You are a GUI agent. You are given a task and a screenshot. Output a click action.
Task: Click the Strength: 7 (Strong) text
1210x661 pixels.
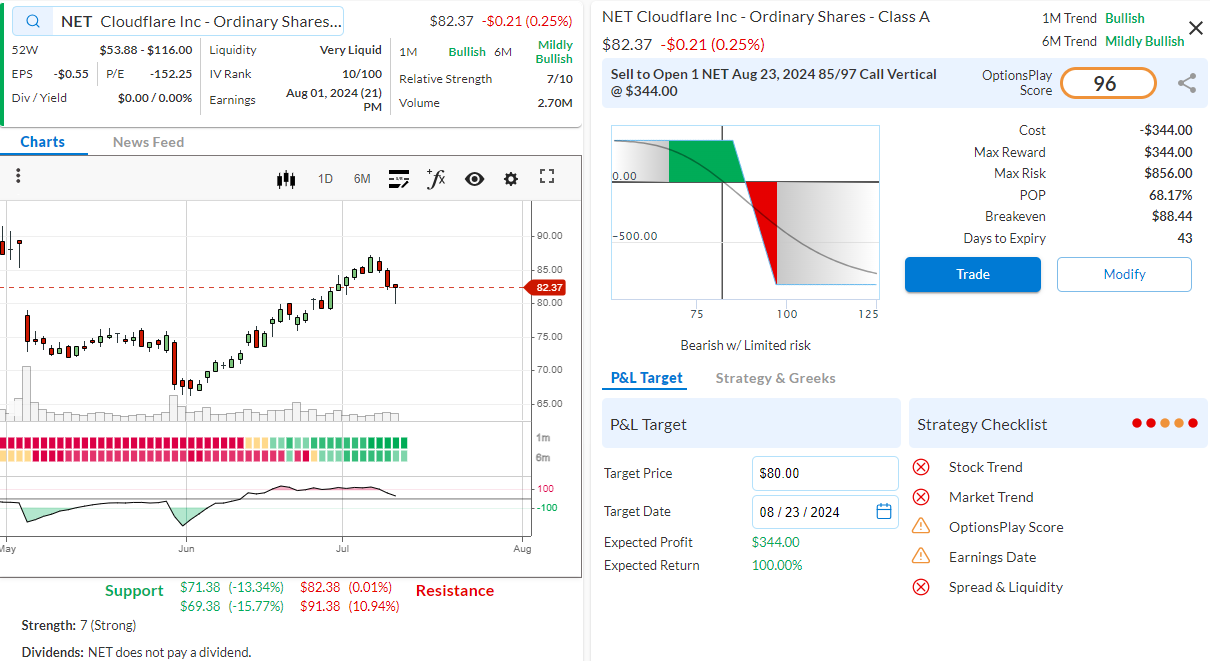point(79,625)
